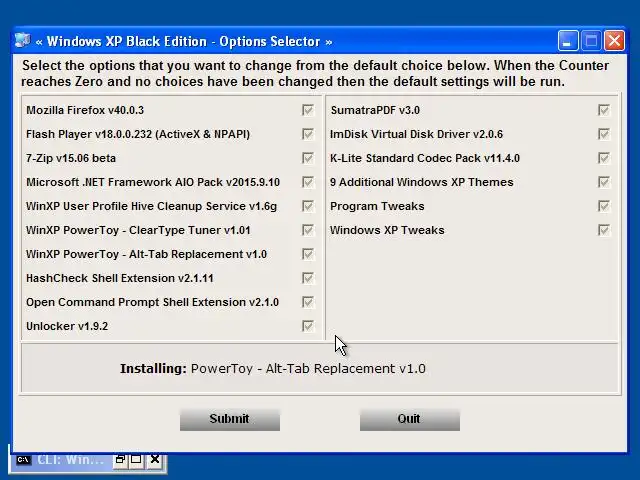This screenshot has width=640, height=480.
Task: Click the Quit button
Action: [x=410, y=419]
